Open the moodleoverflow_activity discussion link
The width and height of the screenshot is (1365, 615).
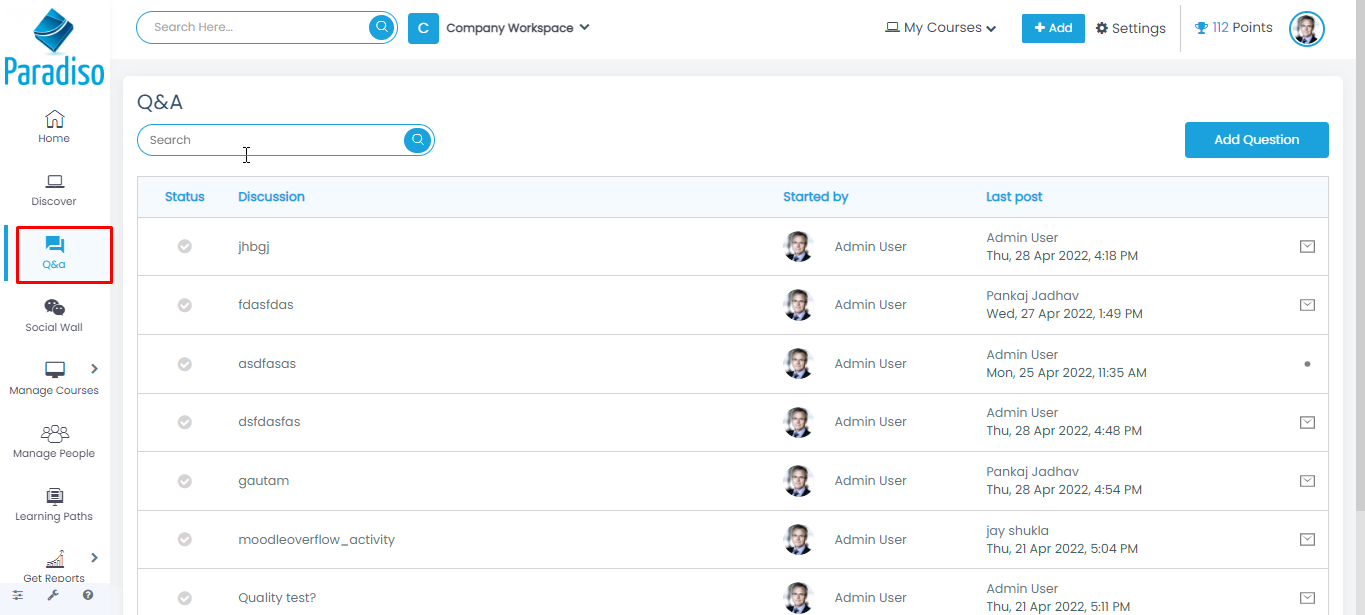pos(316,540)
